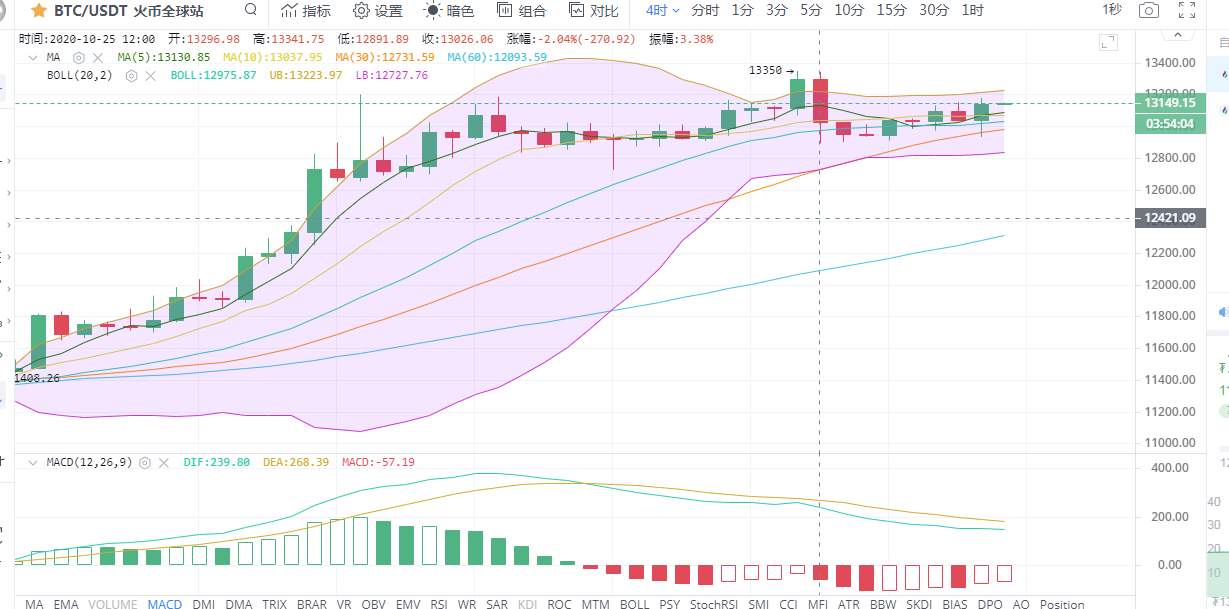The width and height of the screenshot is (1229, 609).
Task: Toggle 暗色 dark theme
Action: pos(450,11)
